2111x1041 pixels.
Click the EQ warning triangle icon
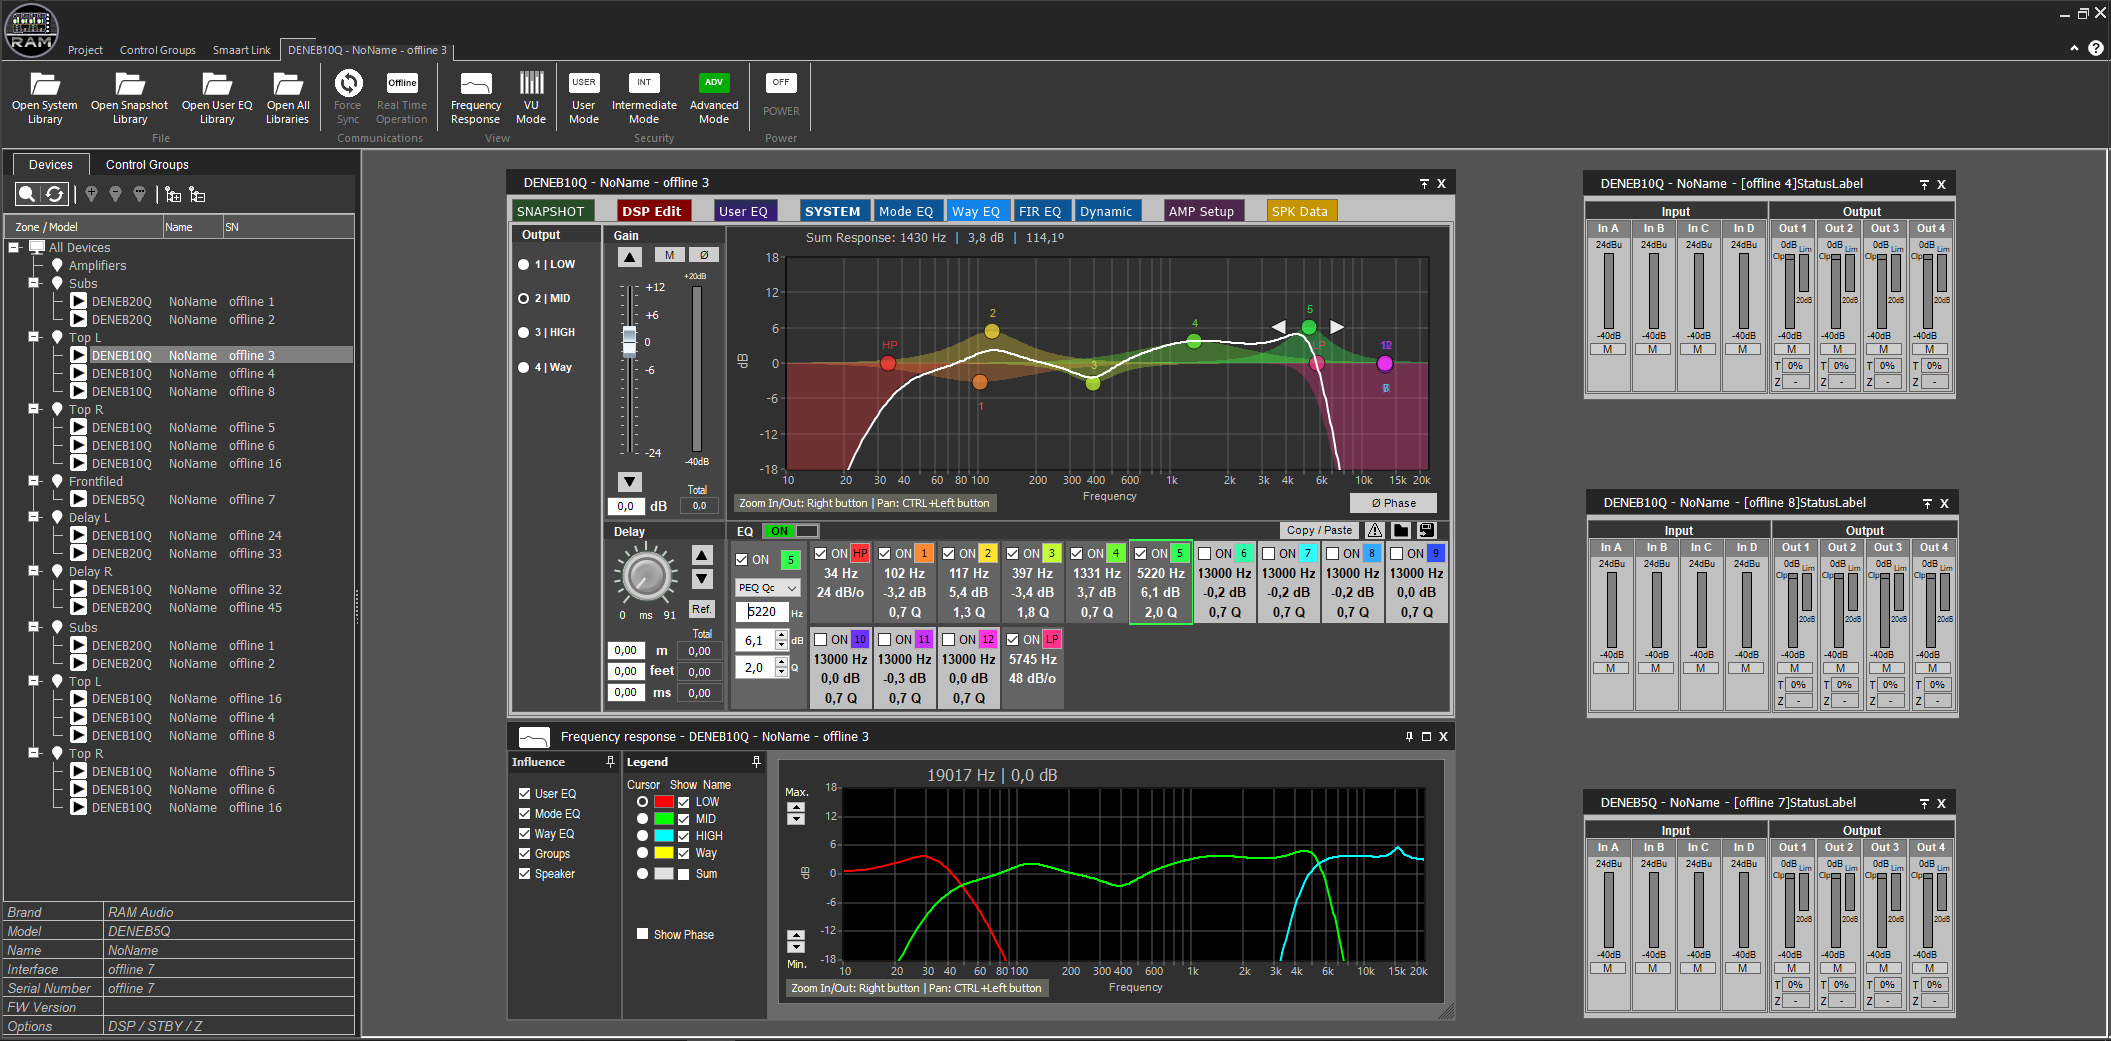pyautogui.click(x=1375, y=531)
